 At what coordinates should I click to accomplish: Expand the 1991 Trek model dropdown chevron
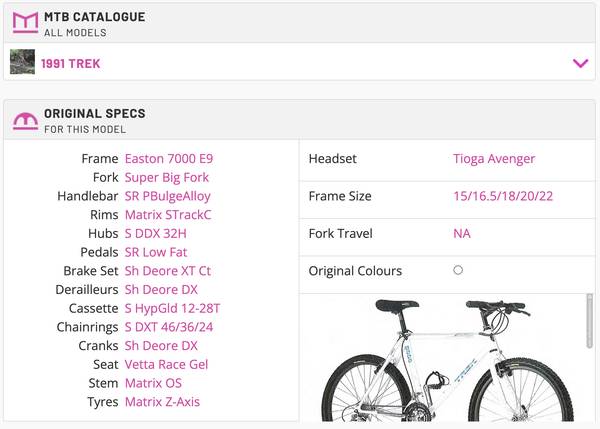pos(580,63)
